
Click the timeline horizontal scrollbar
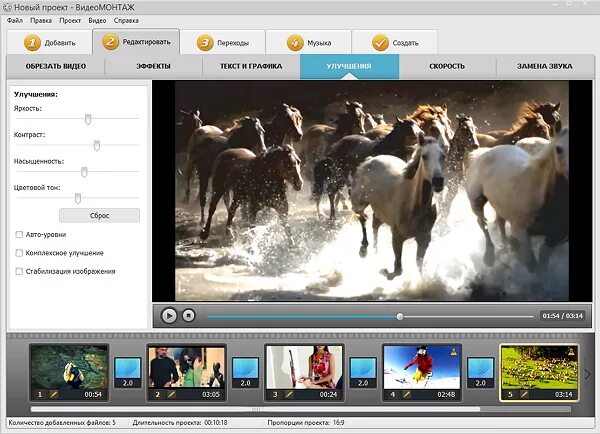[255, 409]
